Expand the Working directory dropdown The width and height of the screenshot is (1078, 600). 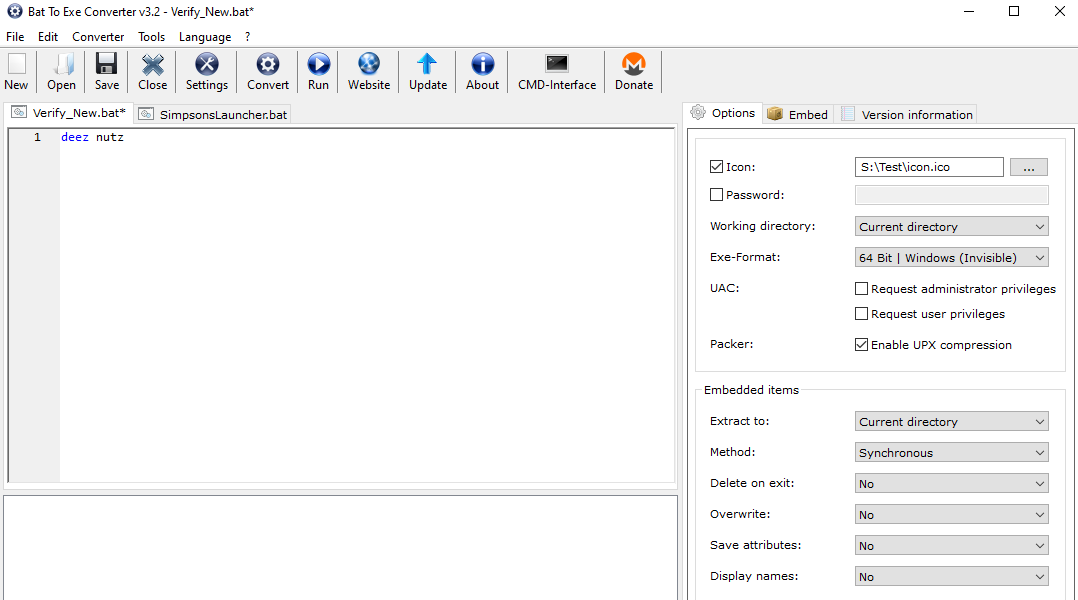[x=952, y=227]
